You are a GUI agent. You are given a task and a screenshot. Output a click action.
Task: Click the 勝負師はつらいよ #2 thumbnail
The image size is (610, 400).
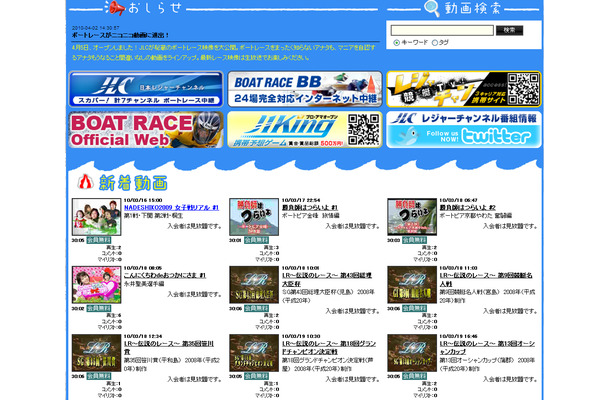412,217
